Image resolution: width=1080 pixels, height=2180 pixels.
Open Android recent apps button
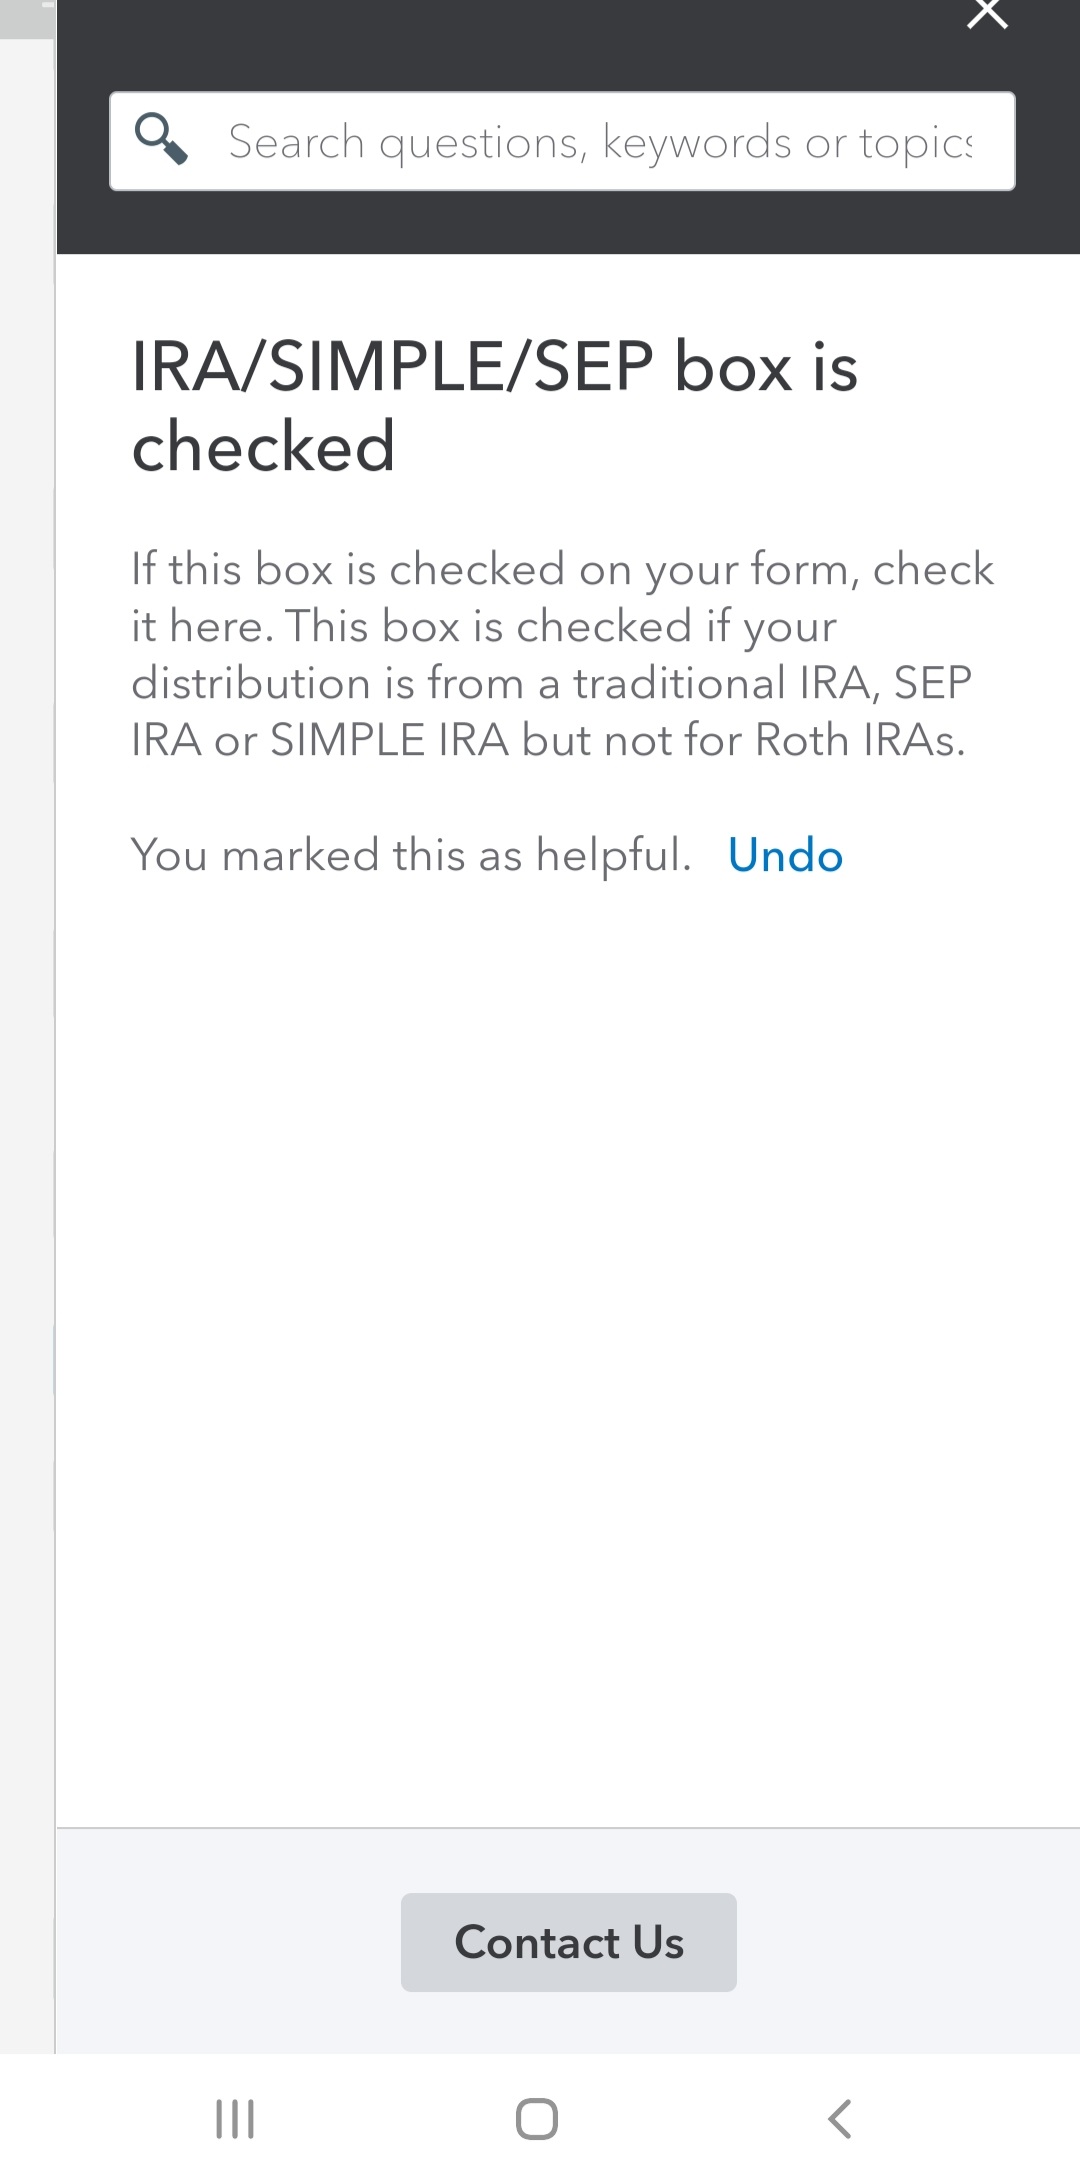(236, 2118)
